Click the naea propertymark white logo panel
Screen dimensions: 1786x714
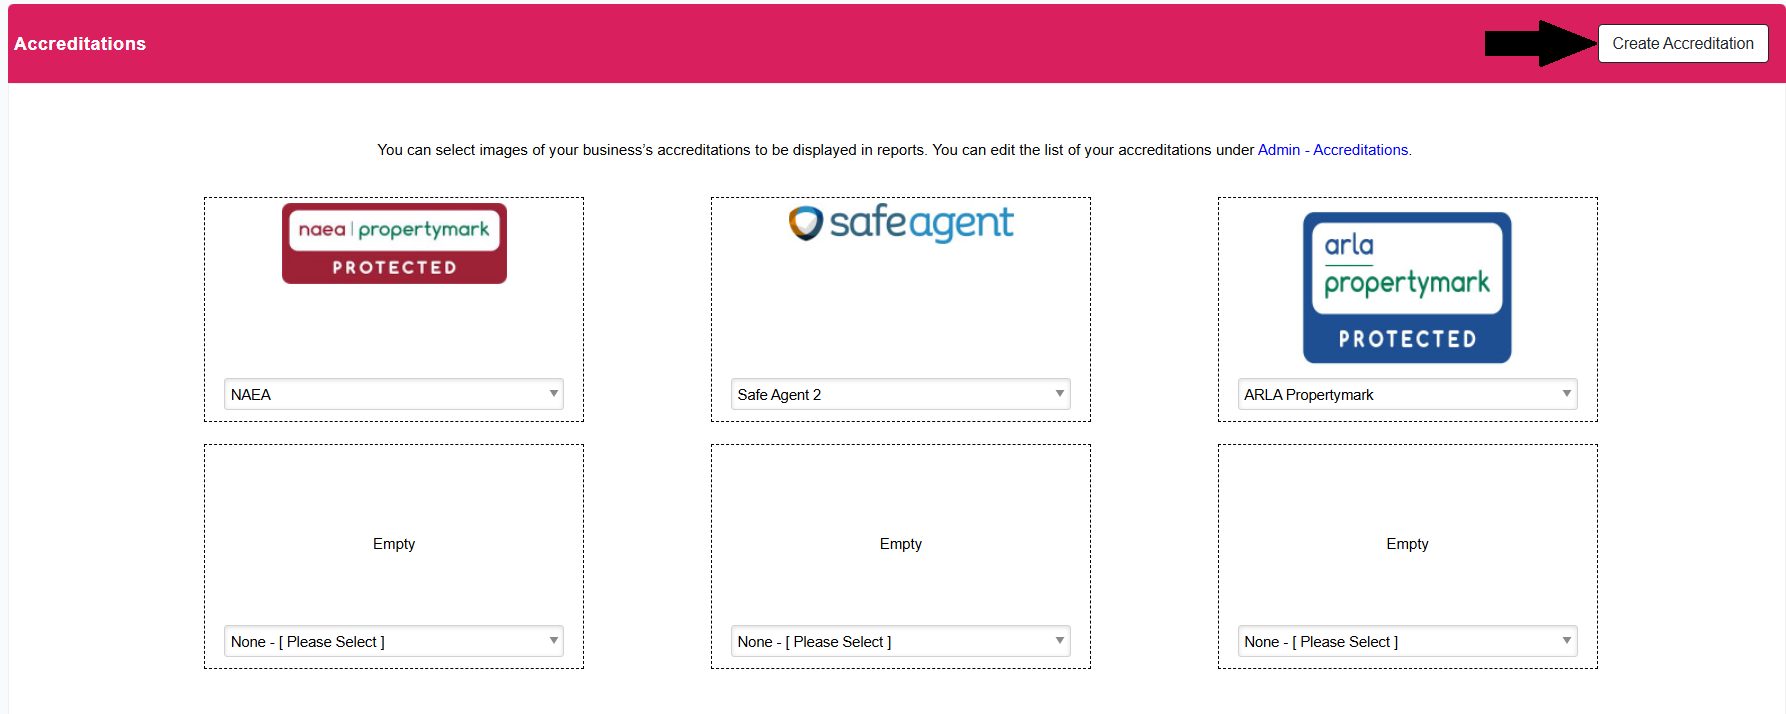point(394,230)
